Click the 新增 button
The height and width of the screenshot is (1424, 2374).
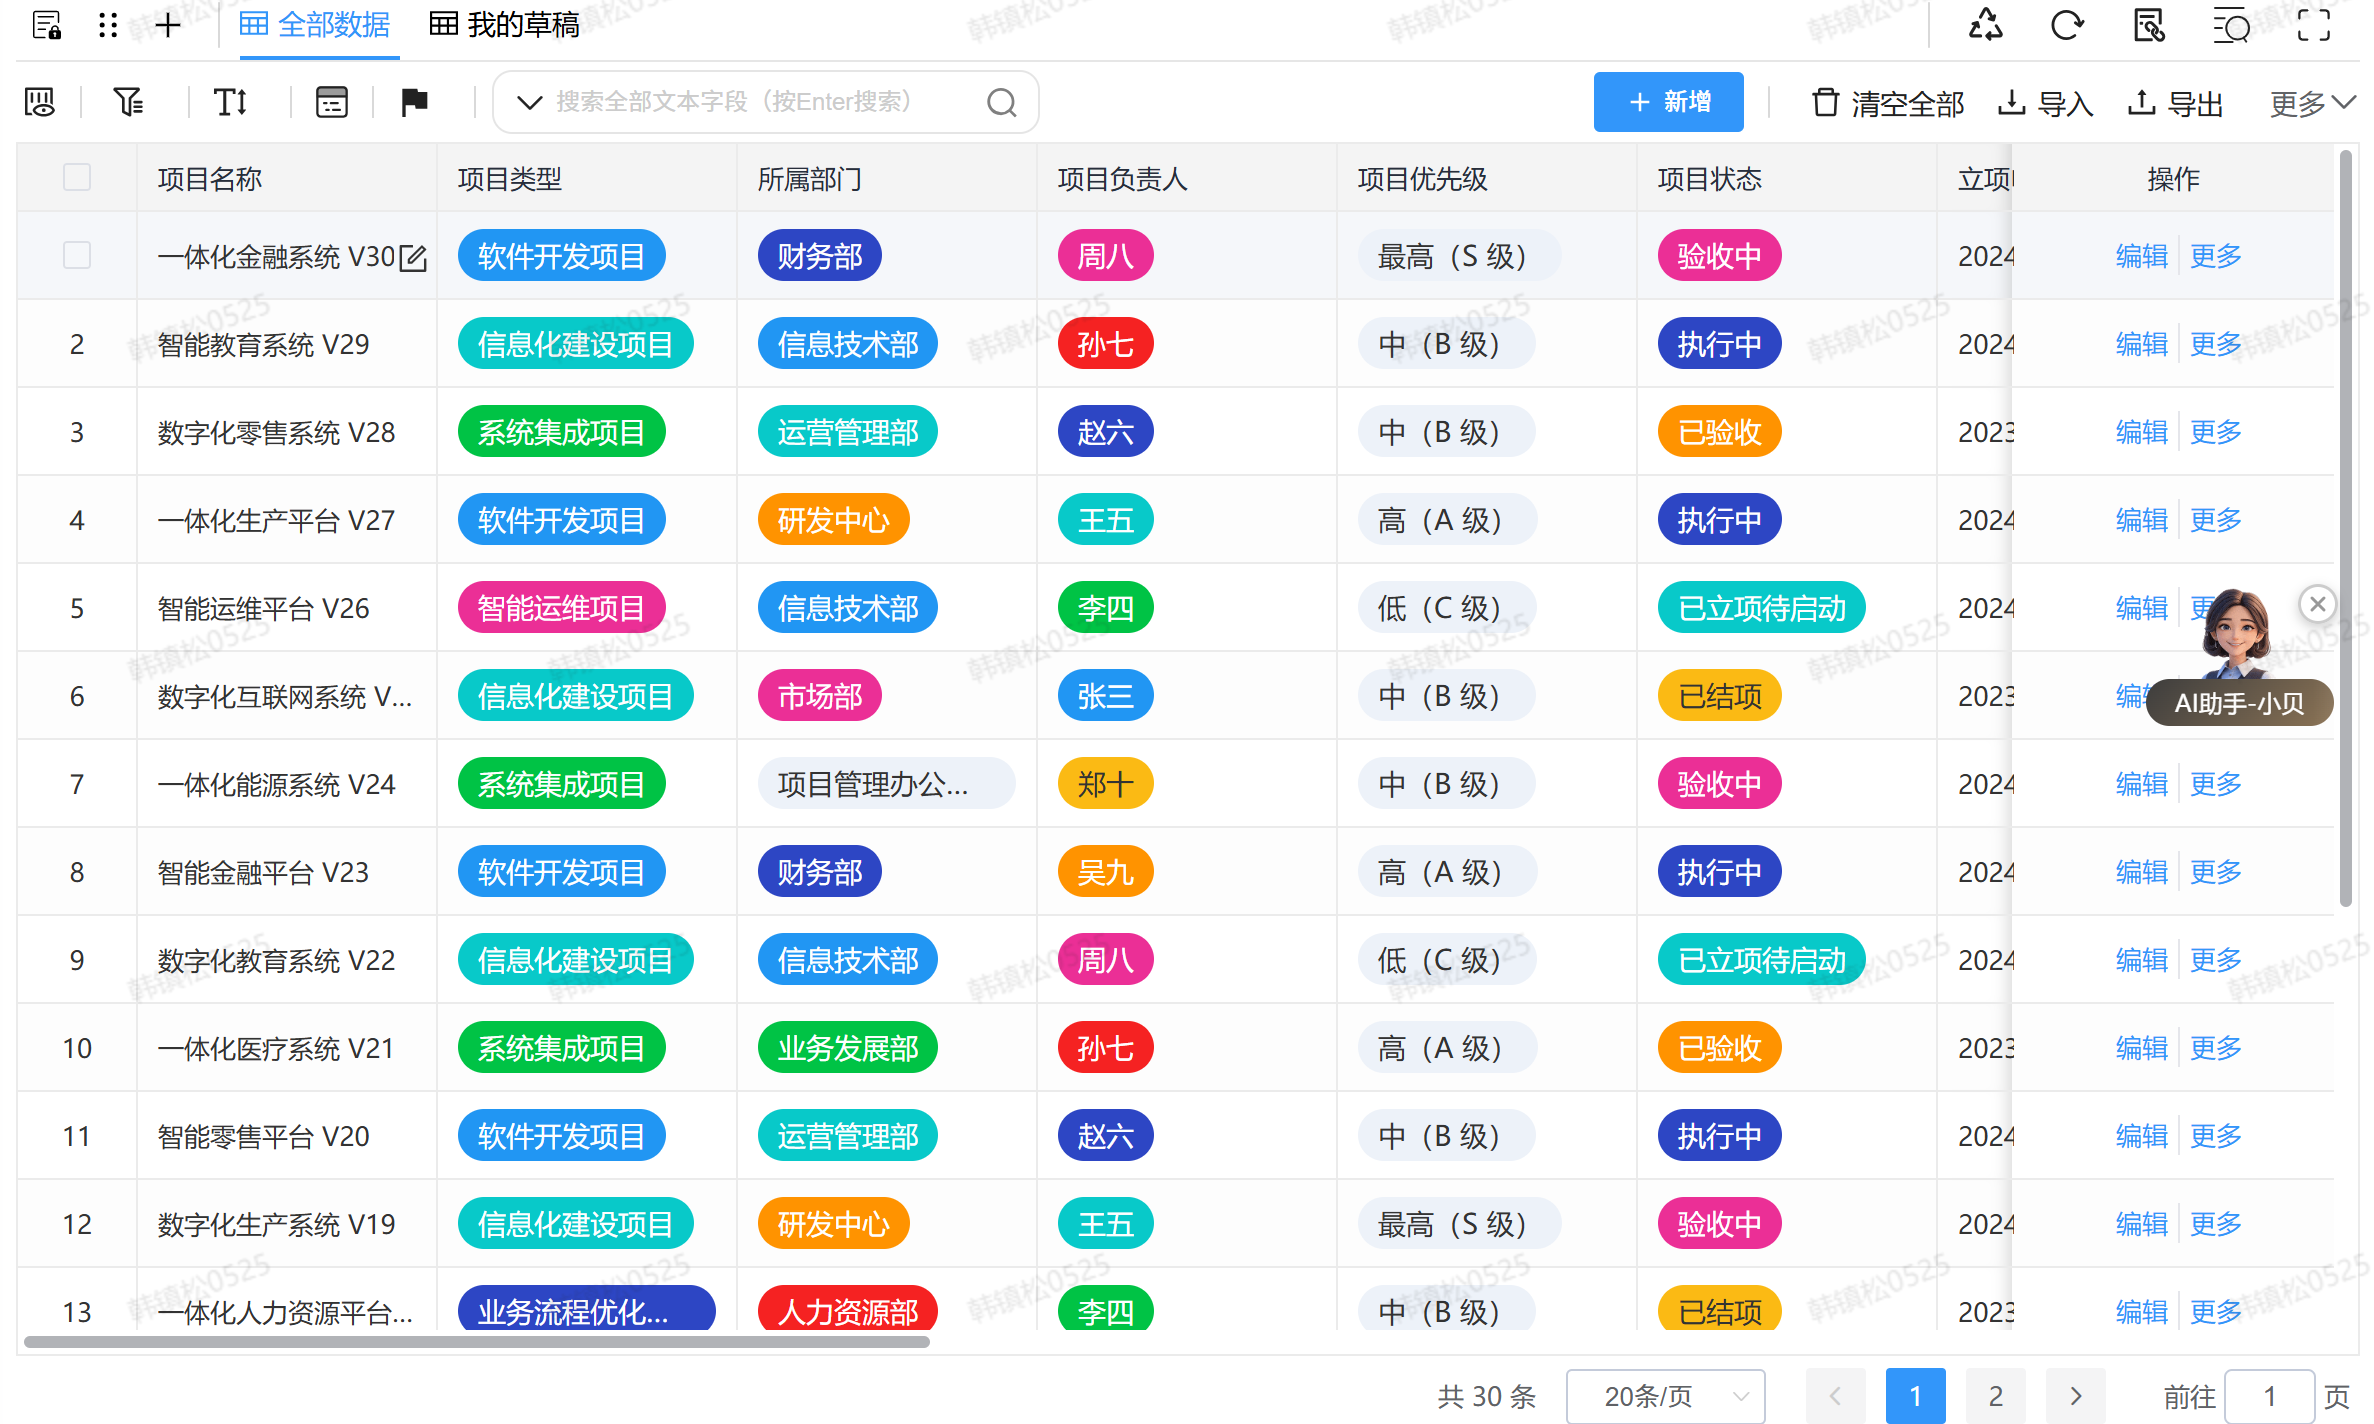click(1668, 101)
